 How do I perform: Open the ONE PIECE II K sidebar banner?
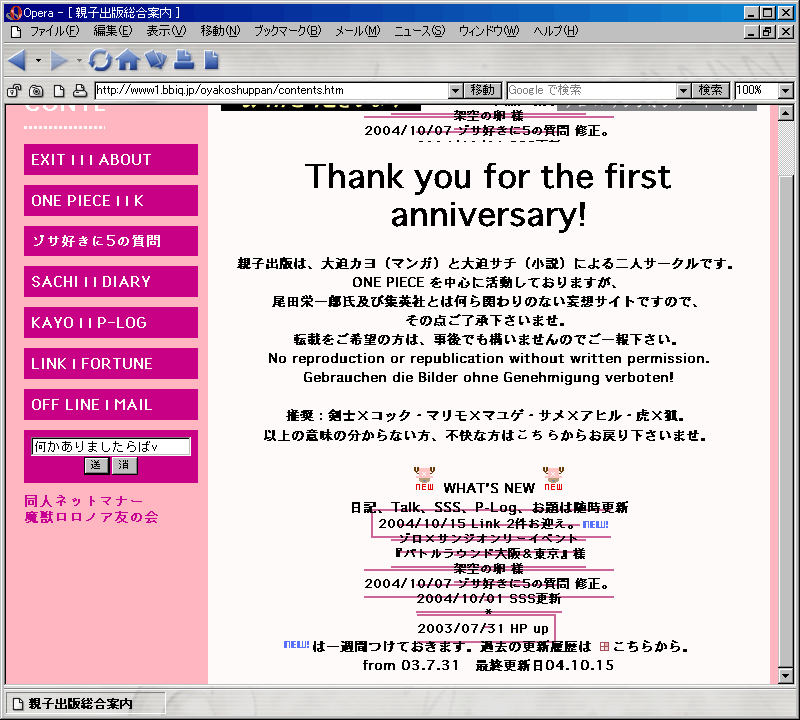(111, 201)
